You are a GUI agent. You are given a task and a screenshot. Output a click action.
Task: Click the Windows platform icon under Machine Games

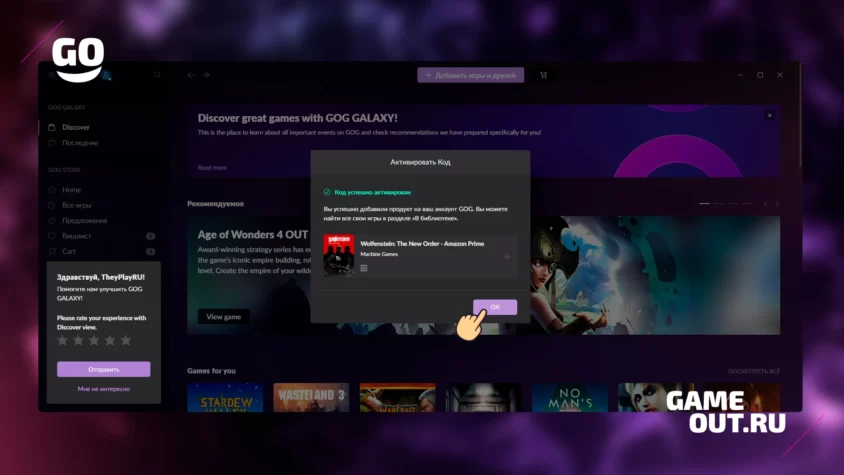click(x=364, y=268)
